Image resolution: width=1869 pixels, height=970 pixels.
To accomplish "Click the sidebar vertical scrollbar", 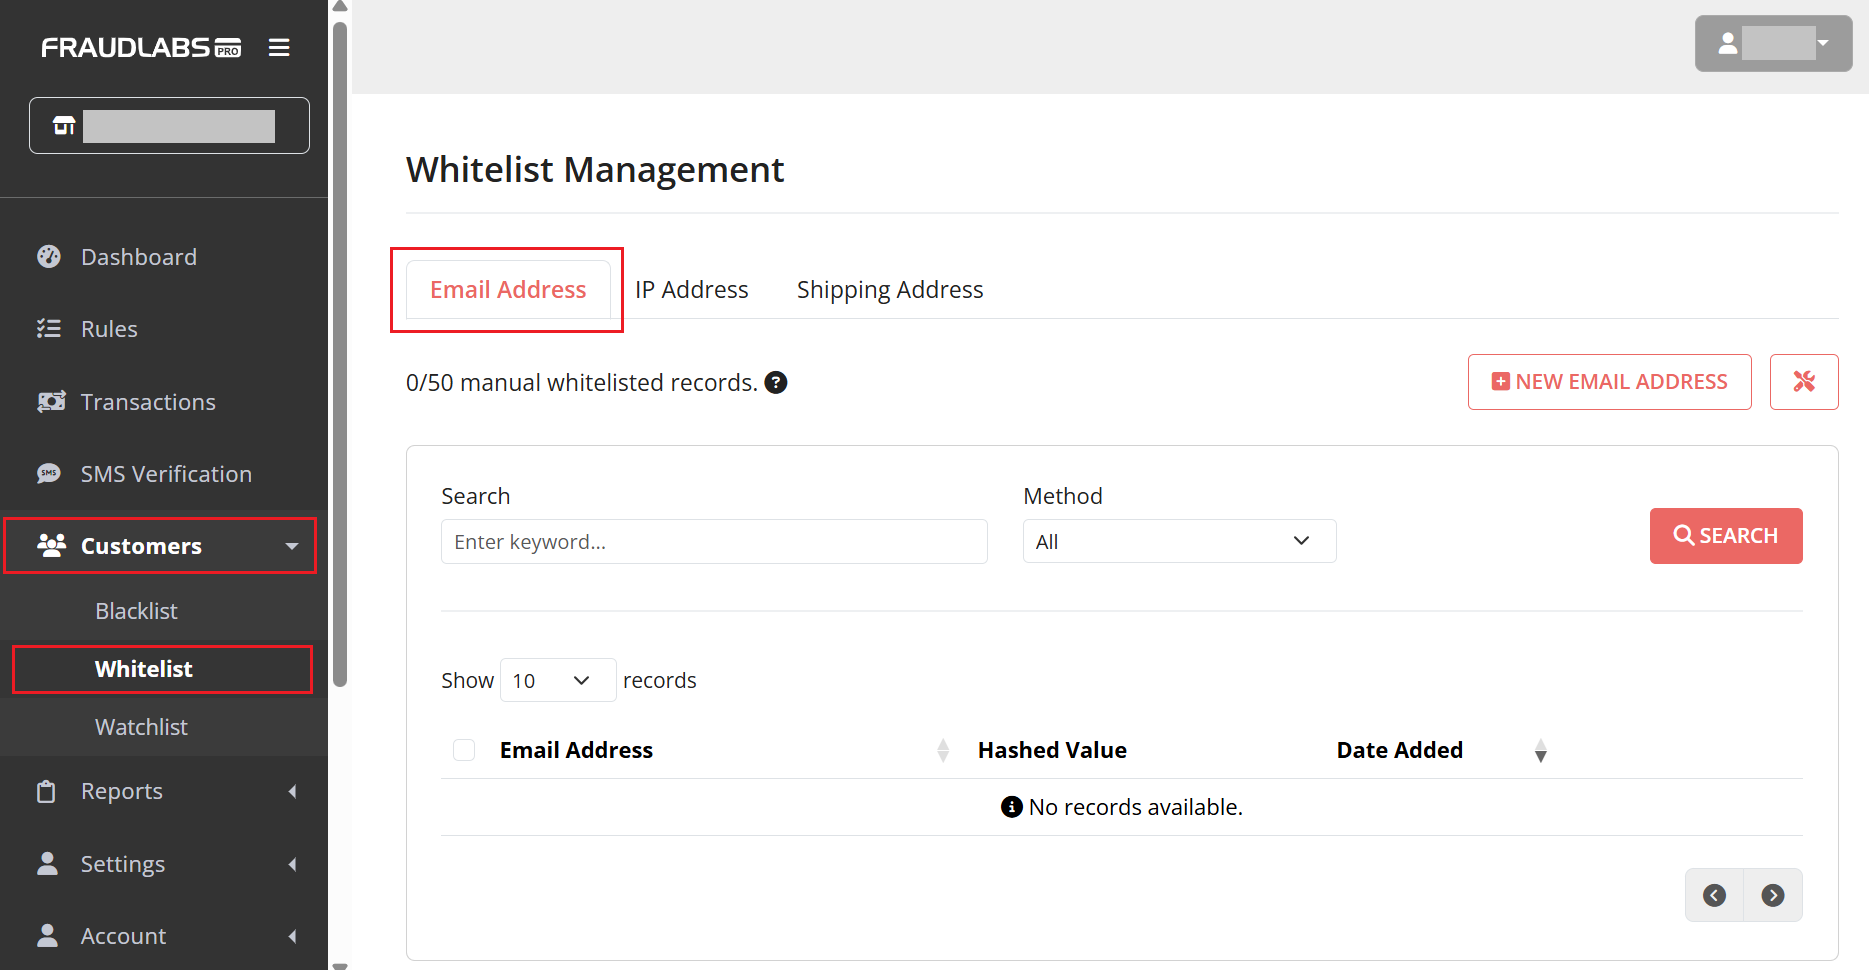I will 340,350.
